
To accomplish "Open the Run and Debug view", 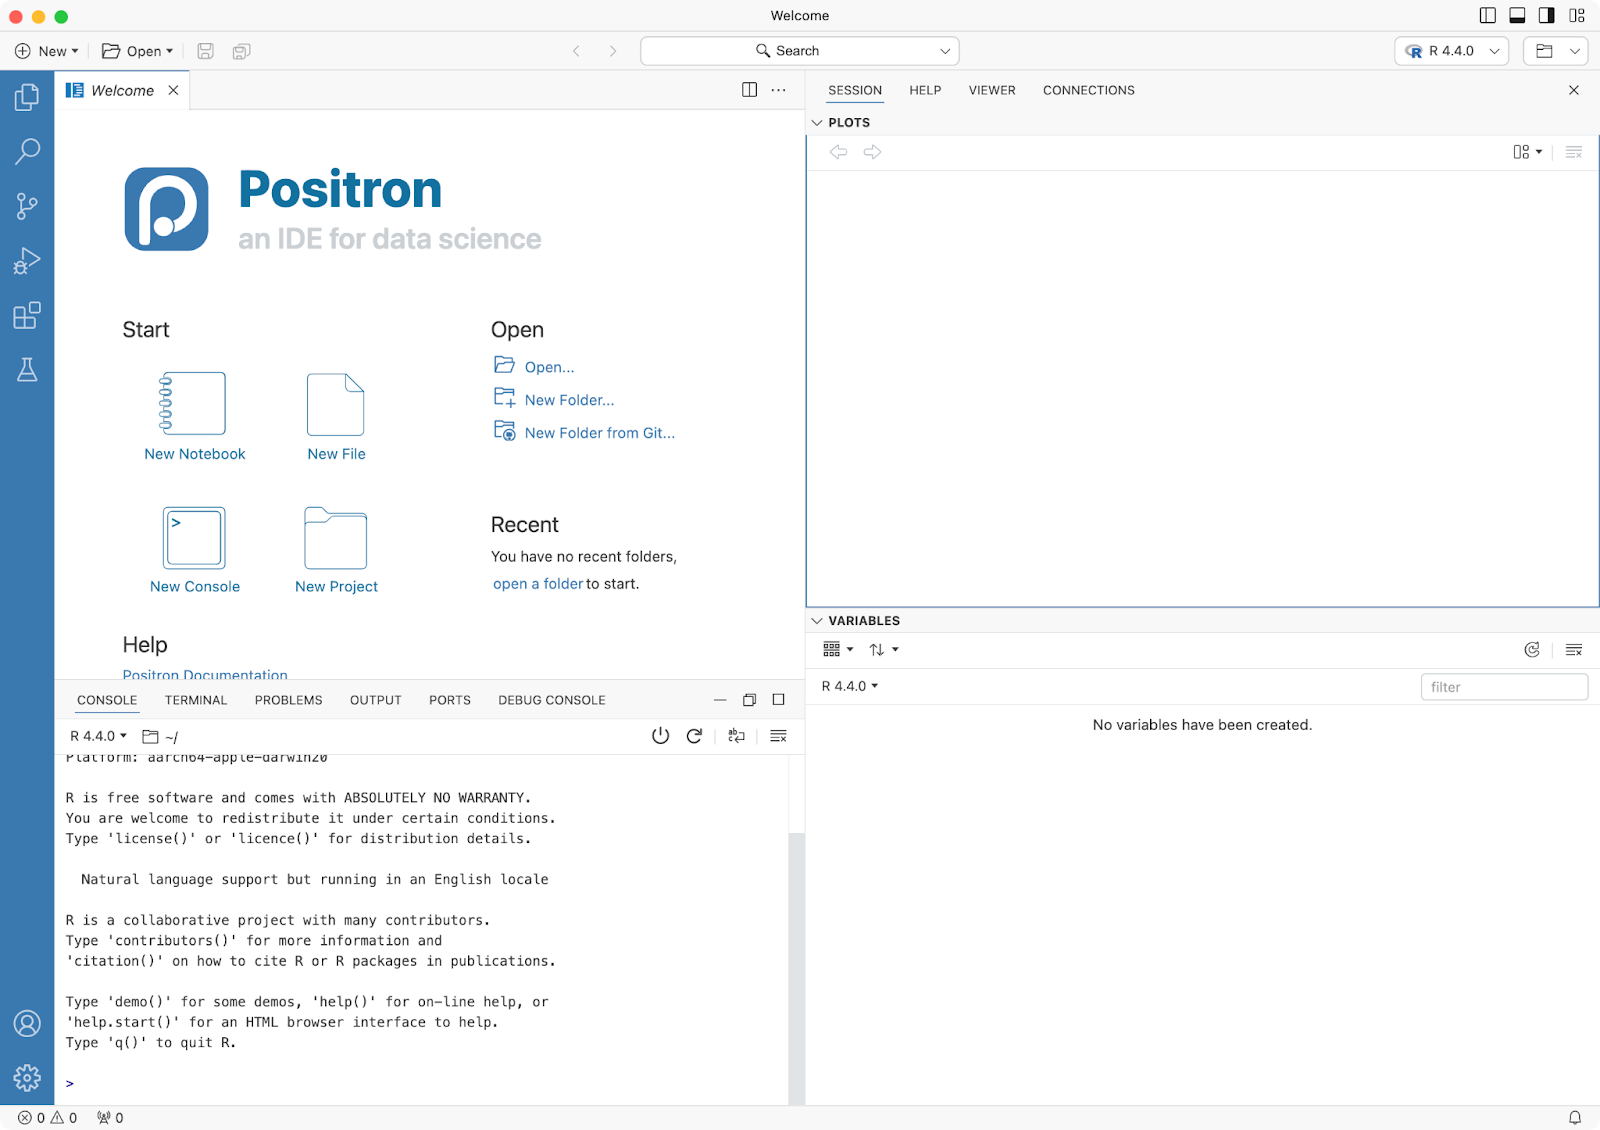I will pos(27,261).
